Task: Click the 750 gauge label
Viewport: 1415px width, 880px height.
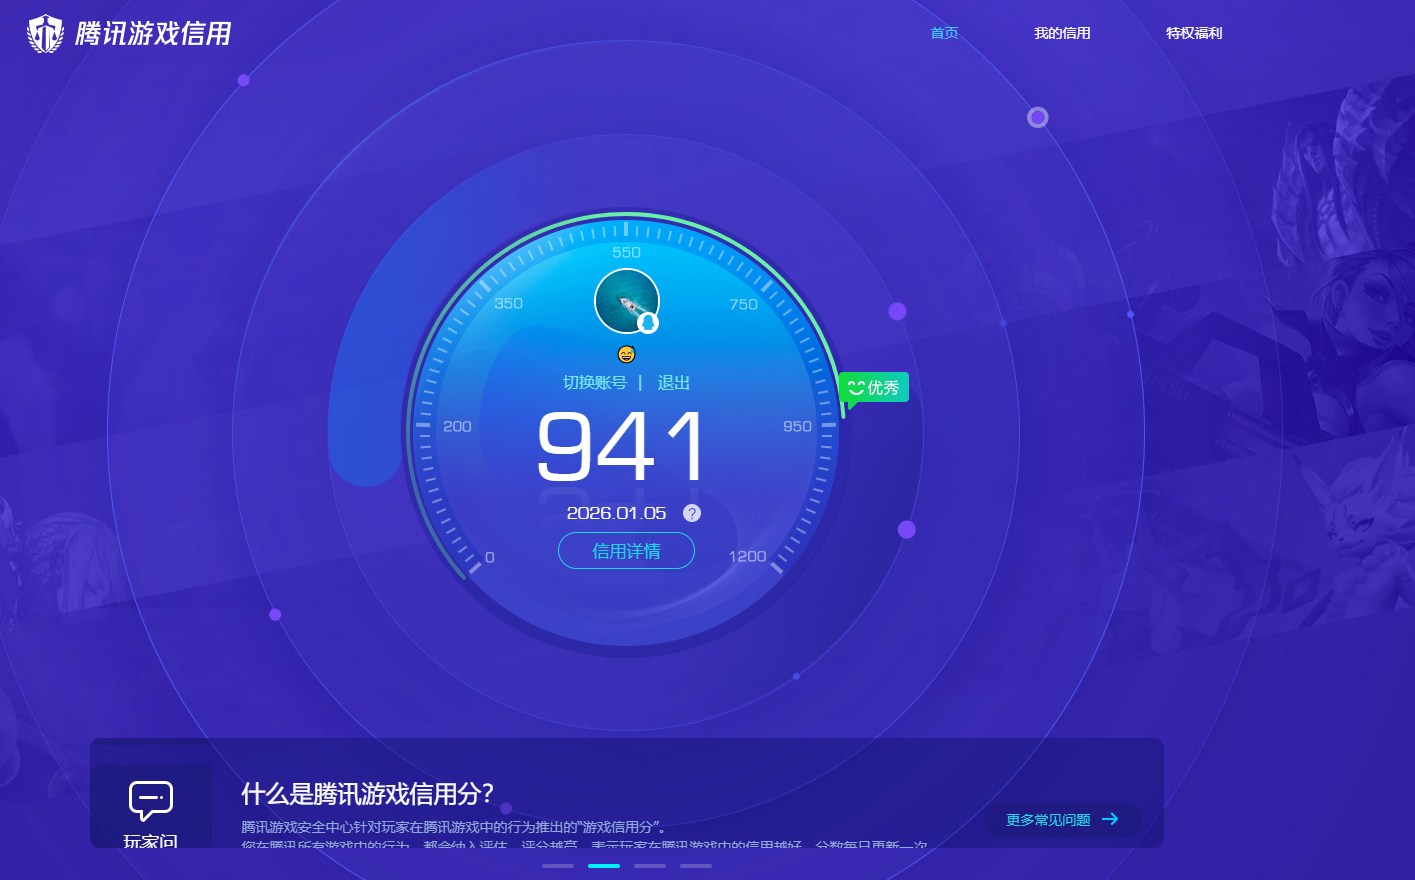Action: [743, 304]
